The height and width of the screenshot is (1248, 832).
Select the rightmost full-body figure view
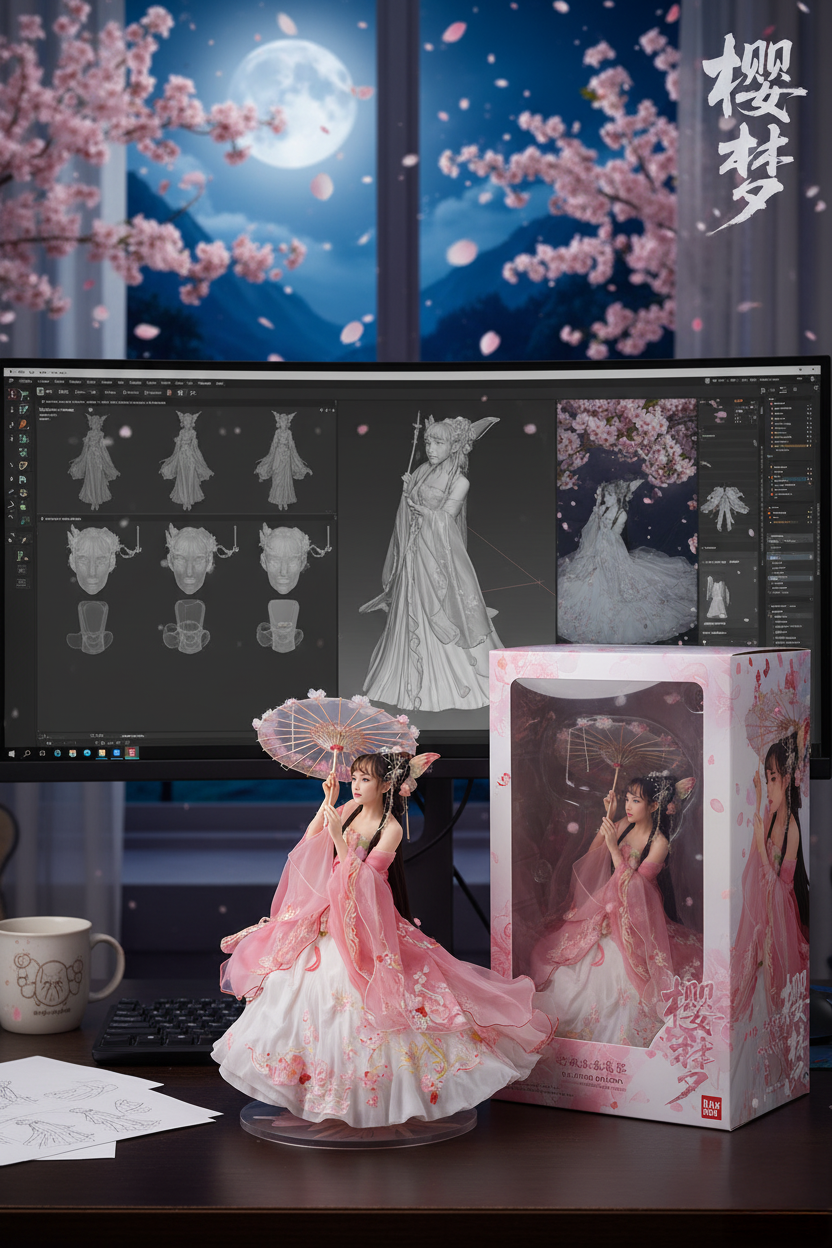[282, 461]
